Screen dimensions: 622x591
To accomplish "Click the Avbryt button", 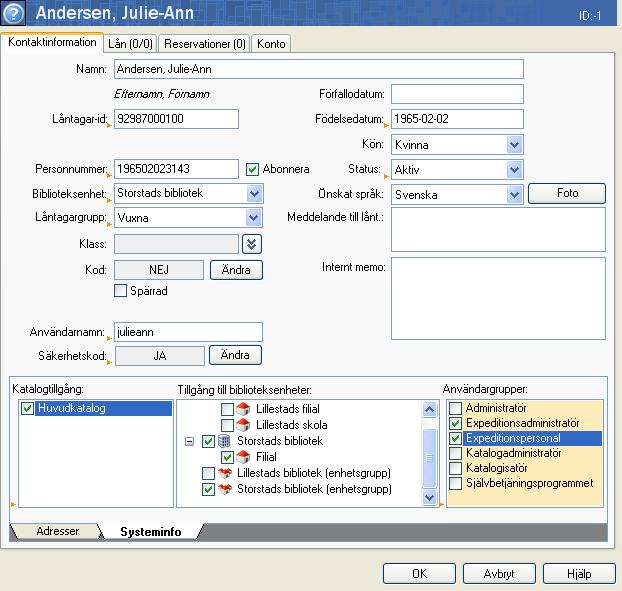I will tap(499, 574).
